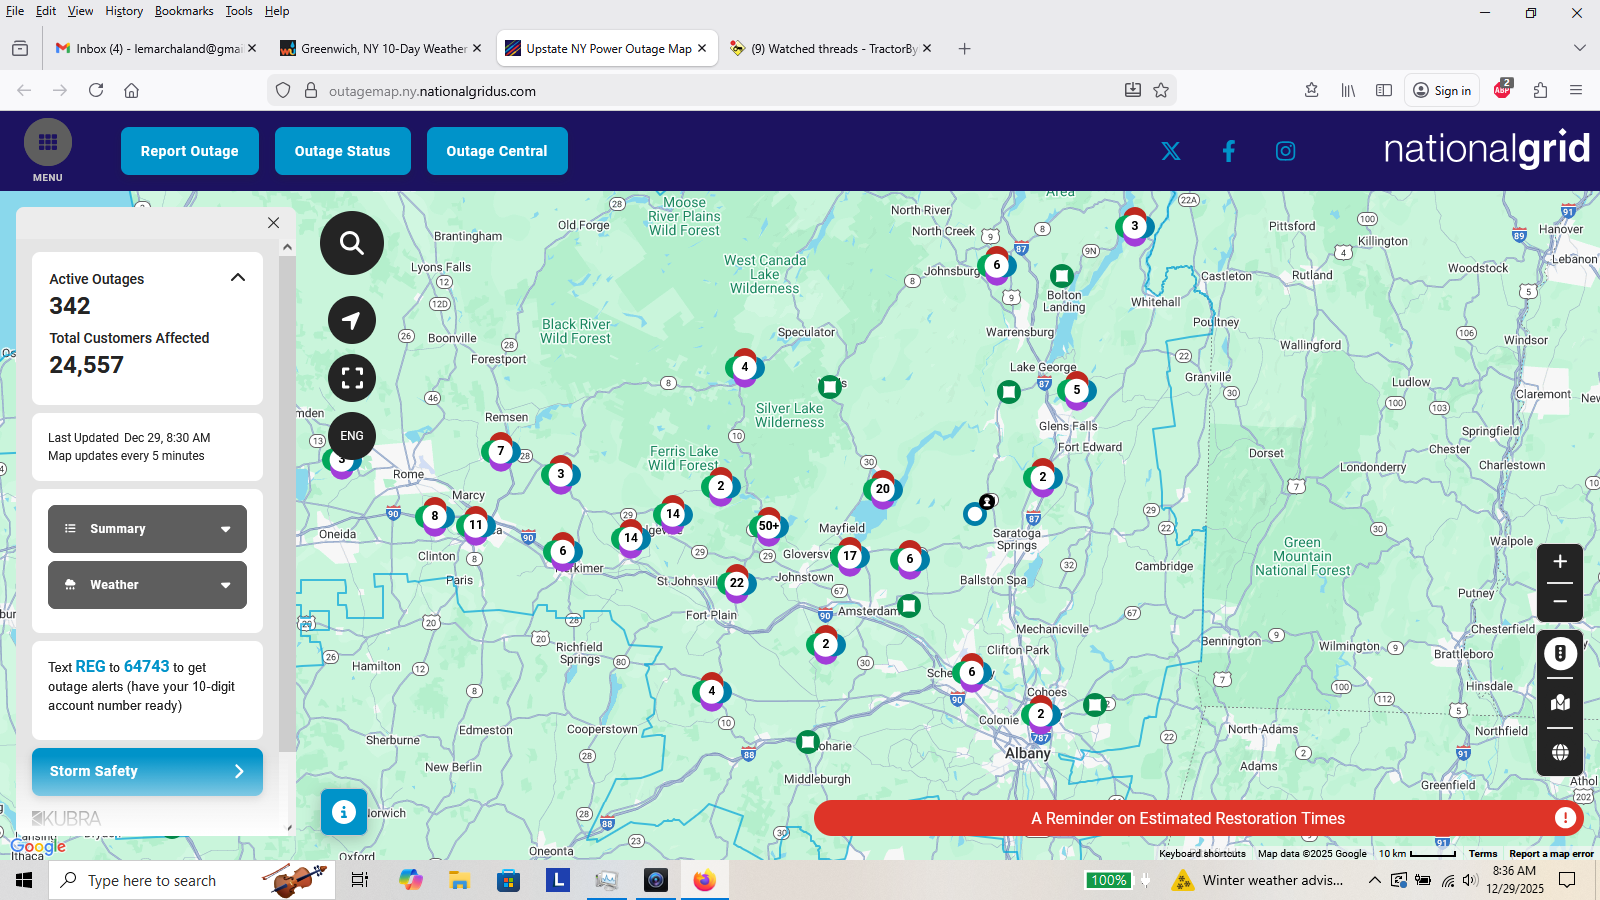The image size is (1600, 900).
Task: Open National Grid's Instagram page
Action: (x=1285, y=151)
